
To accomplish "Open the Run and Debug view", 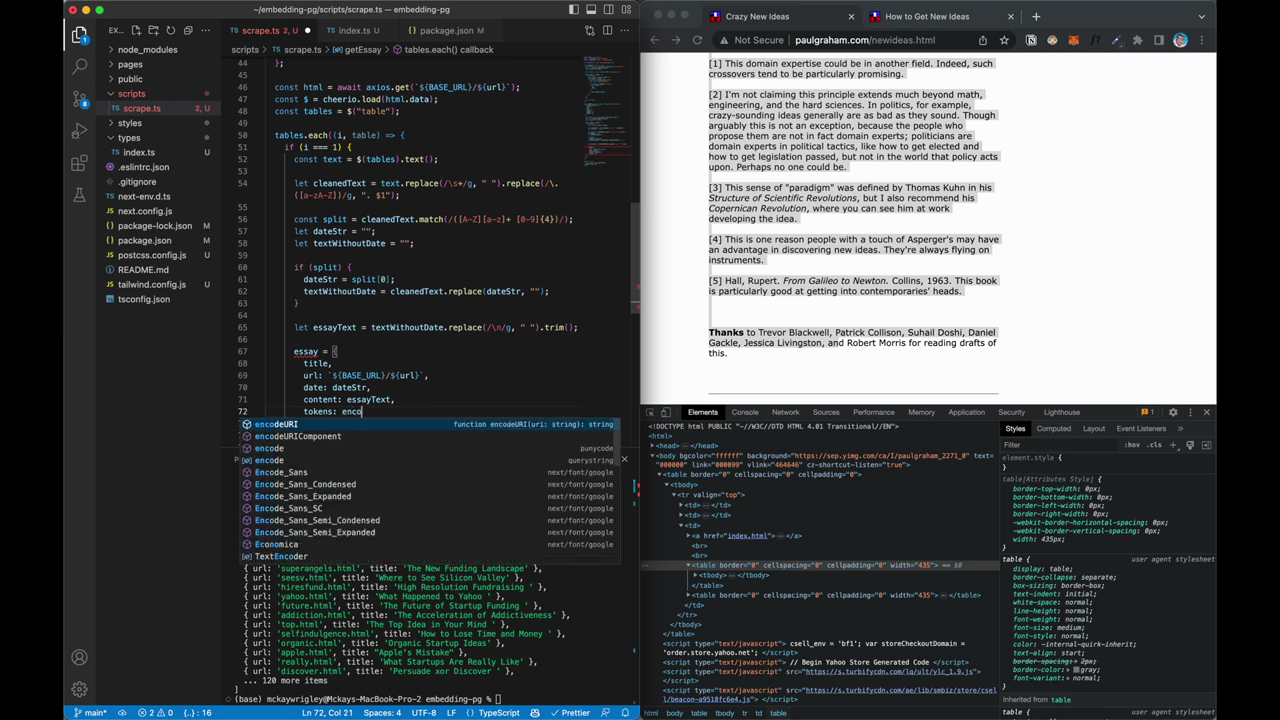I will pyautogui.click(x=80, y=131).
